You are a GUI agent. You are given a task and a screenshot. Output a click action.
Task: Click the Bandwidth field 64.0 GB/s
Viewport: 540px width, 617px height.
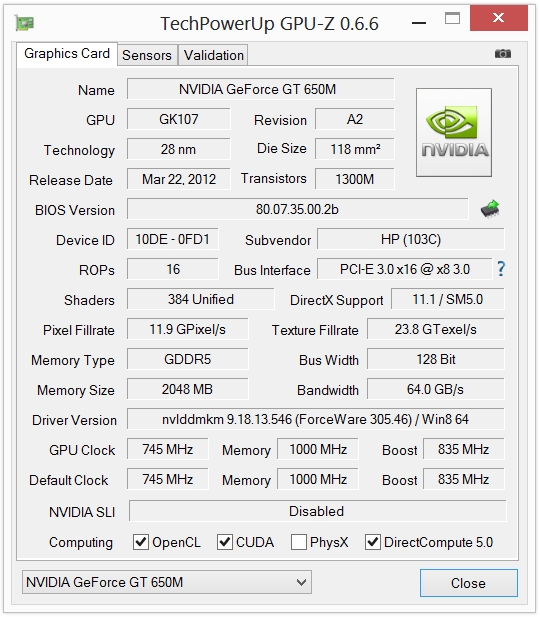click(436, 389)
